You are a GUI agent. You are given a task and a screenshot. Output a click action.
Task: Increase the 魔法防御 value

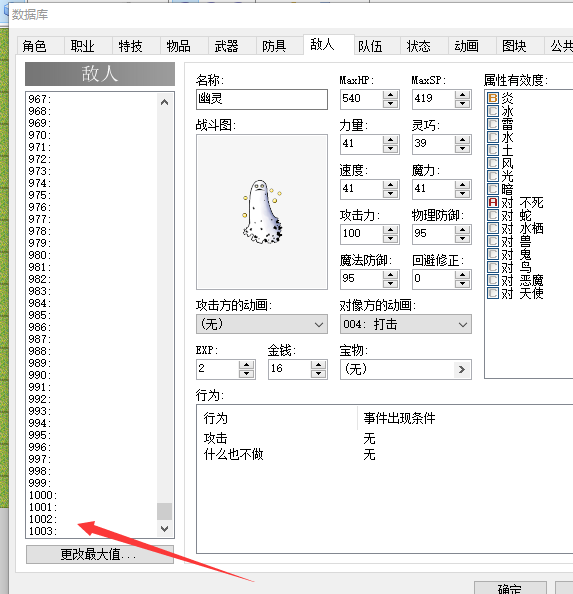390,275
